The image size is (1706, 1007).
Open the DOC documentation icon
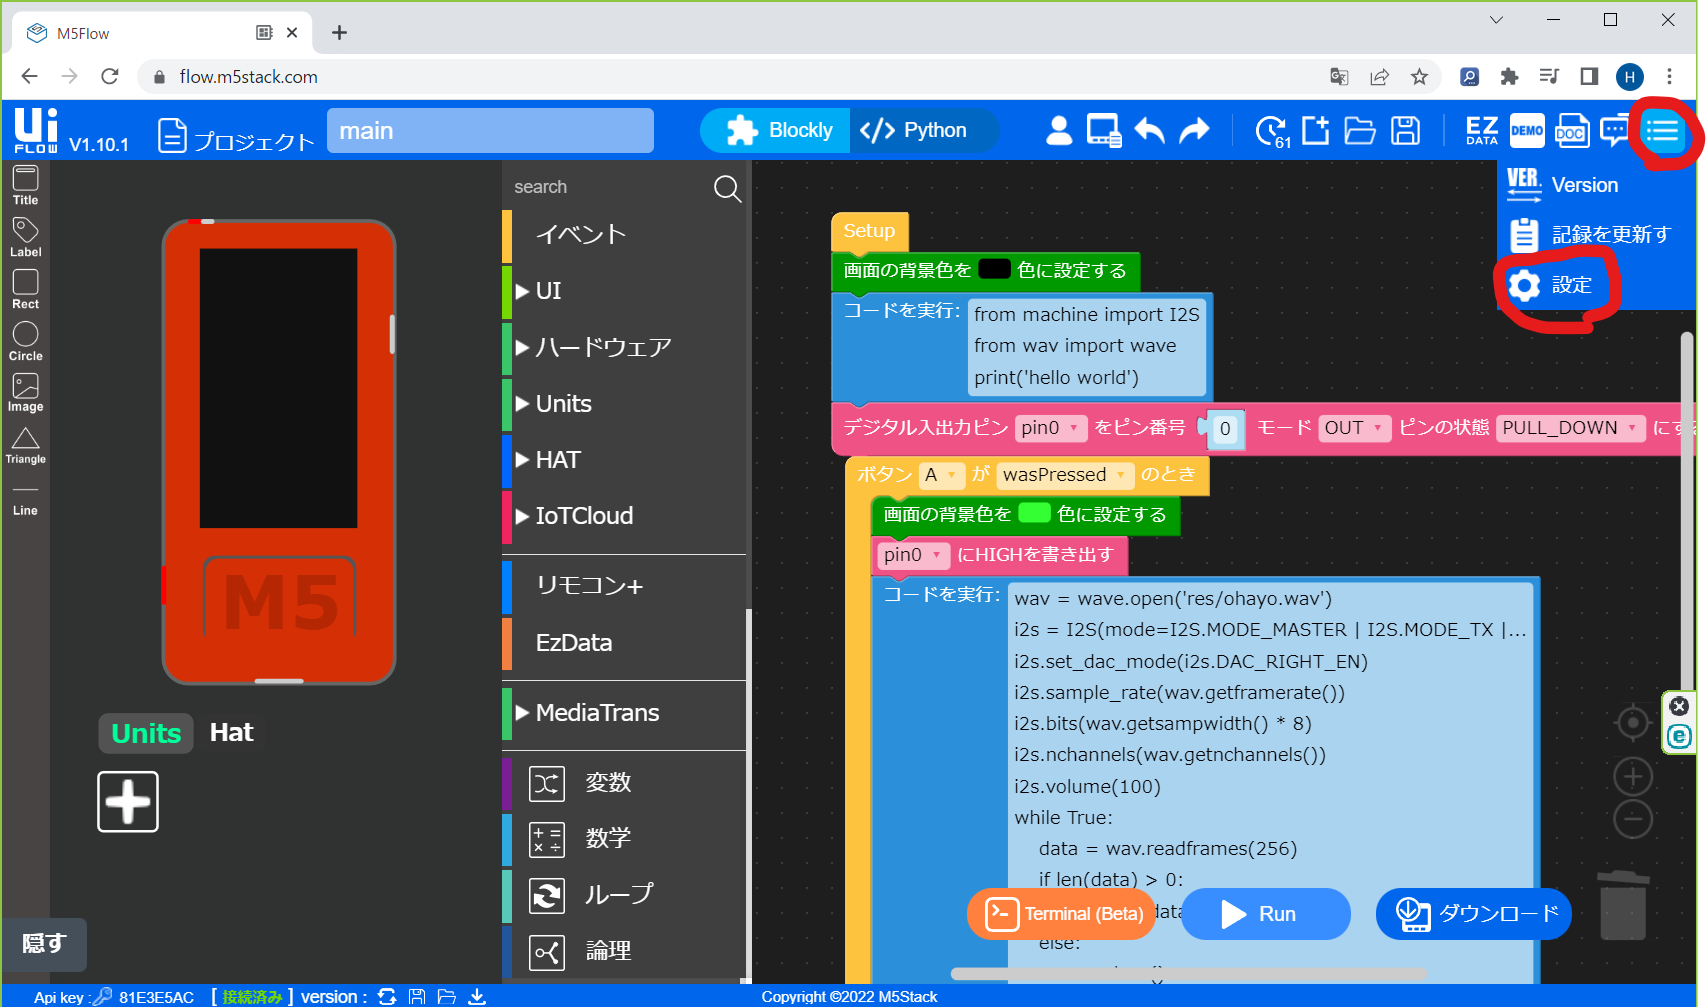pyautogui.click(x=1571, y=130)
